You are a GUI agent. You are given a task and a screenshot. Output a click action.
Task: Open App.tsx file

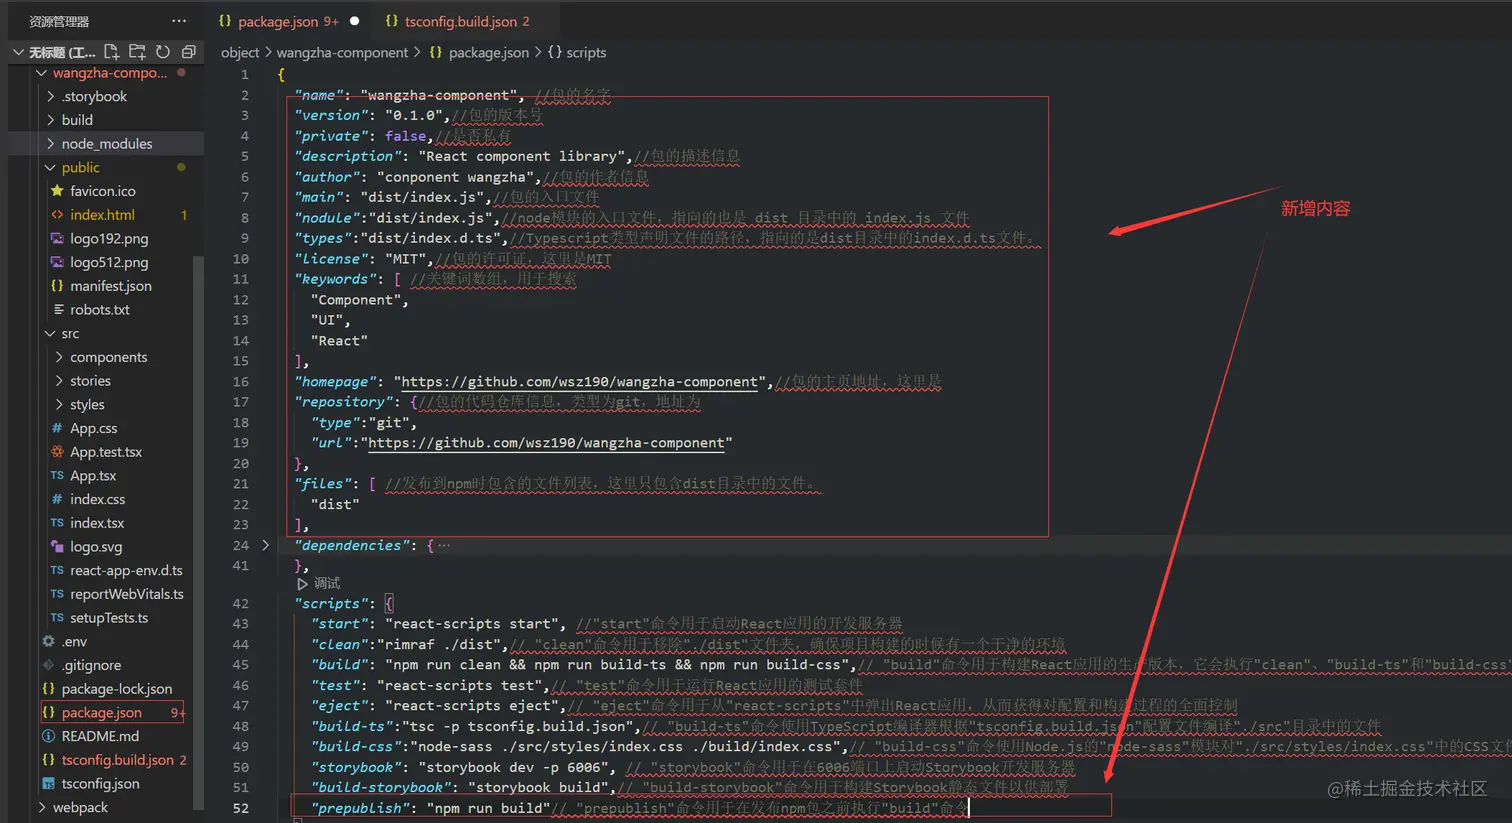click(93, 476)
